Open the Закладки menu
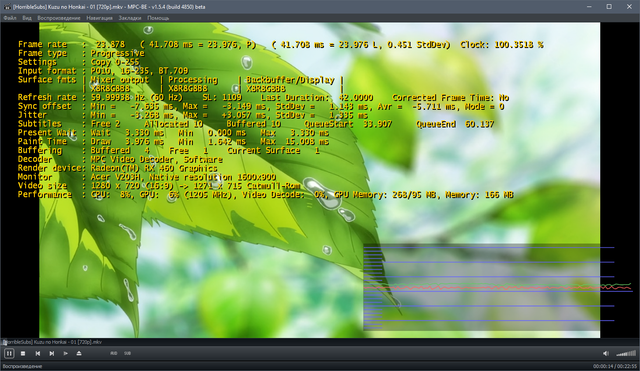 click(130, 18)
